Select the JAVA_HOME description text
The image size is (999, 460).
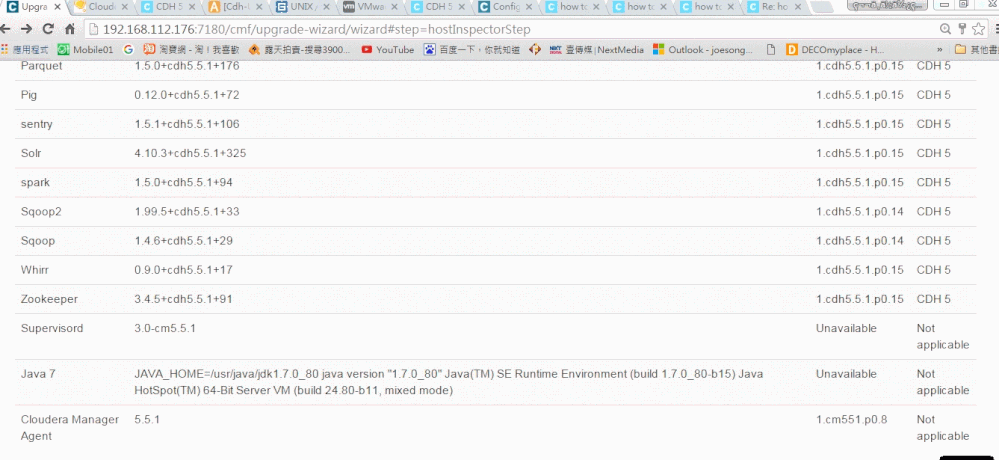(x=449, y=382)
